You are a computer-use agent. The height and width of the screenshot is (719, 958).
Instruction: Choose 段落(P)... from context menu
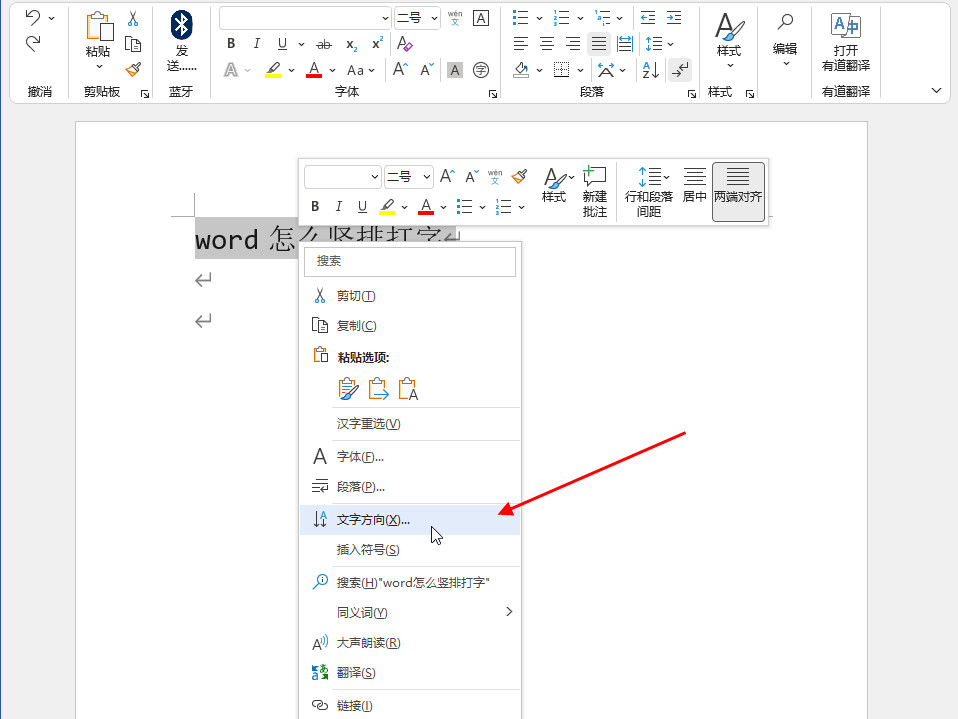coord(410,487)
